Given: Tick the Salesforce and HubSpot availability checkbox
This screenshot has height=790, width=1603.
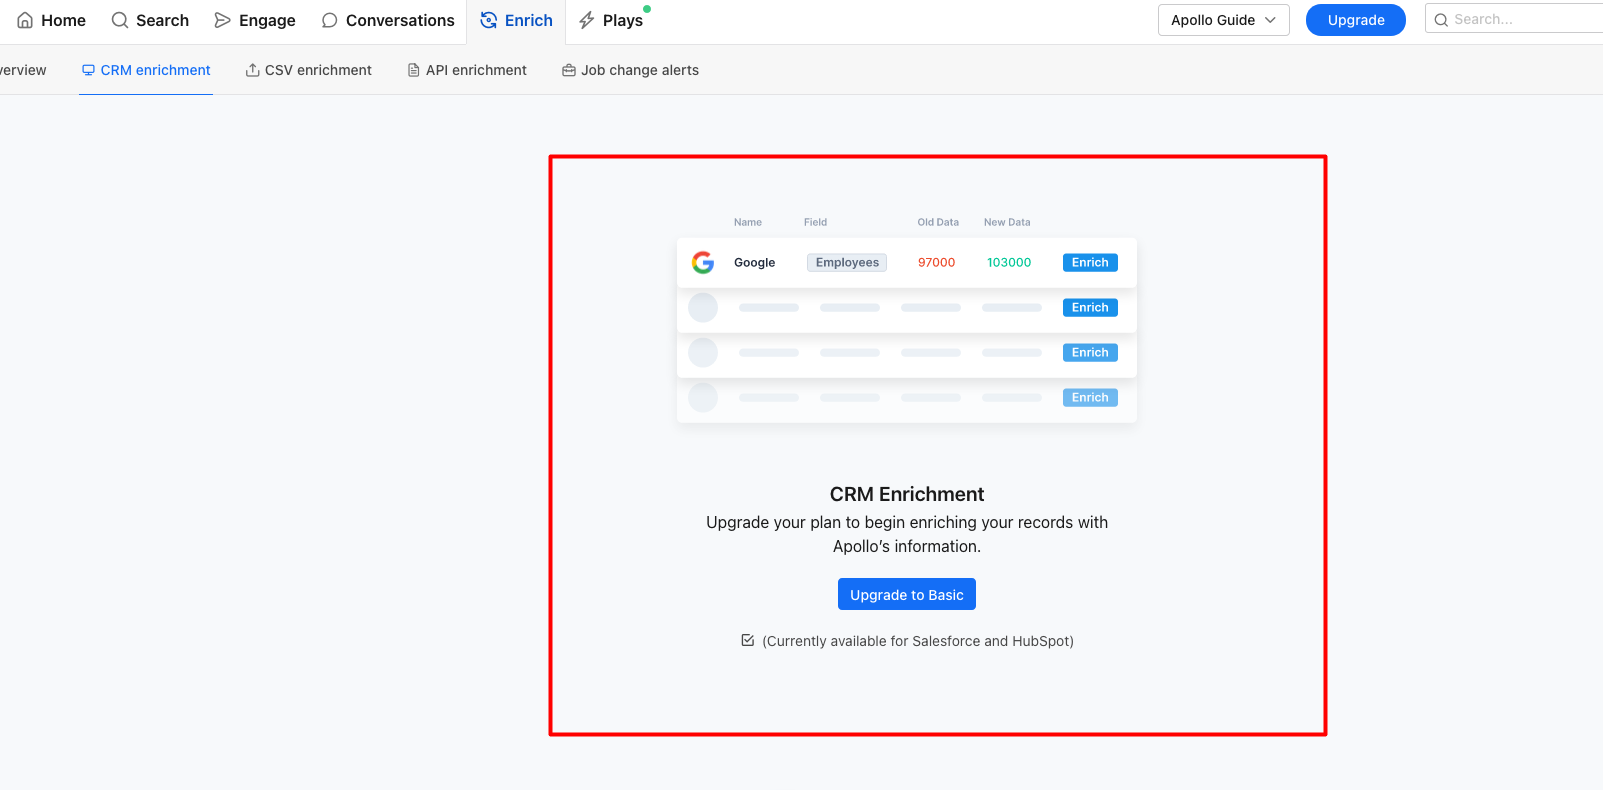Looking at the screenshot, I should (747, 640).
